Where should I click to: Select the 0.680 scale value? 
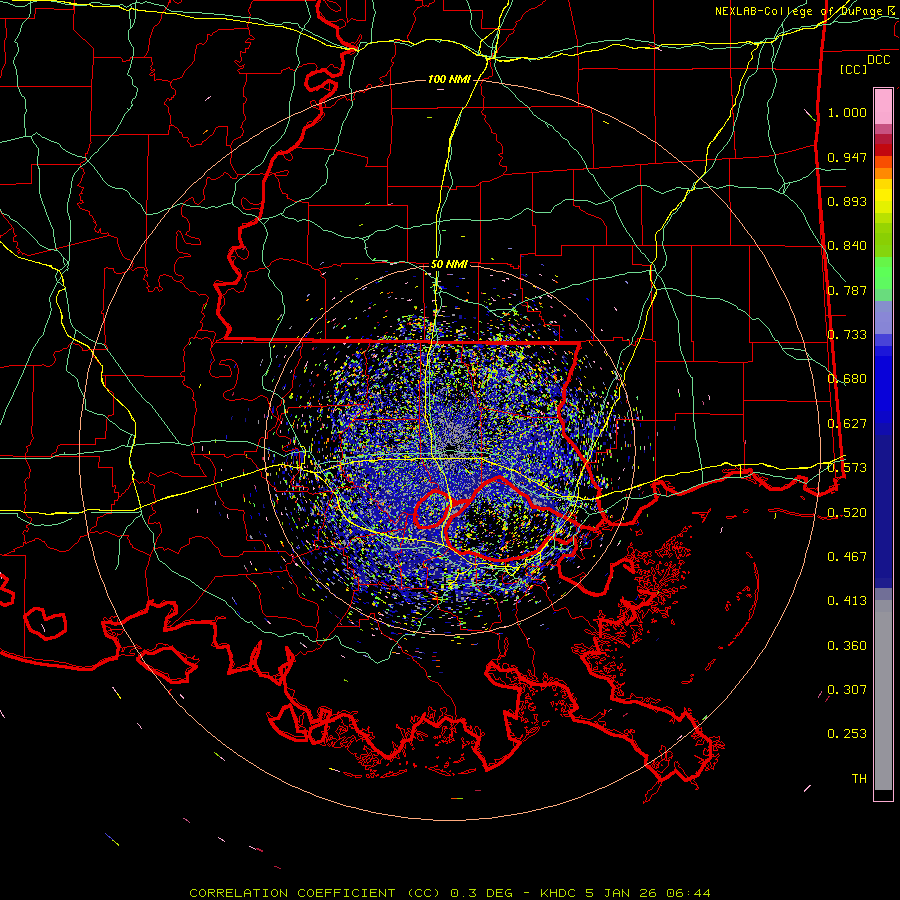[847, 379]
